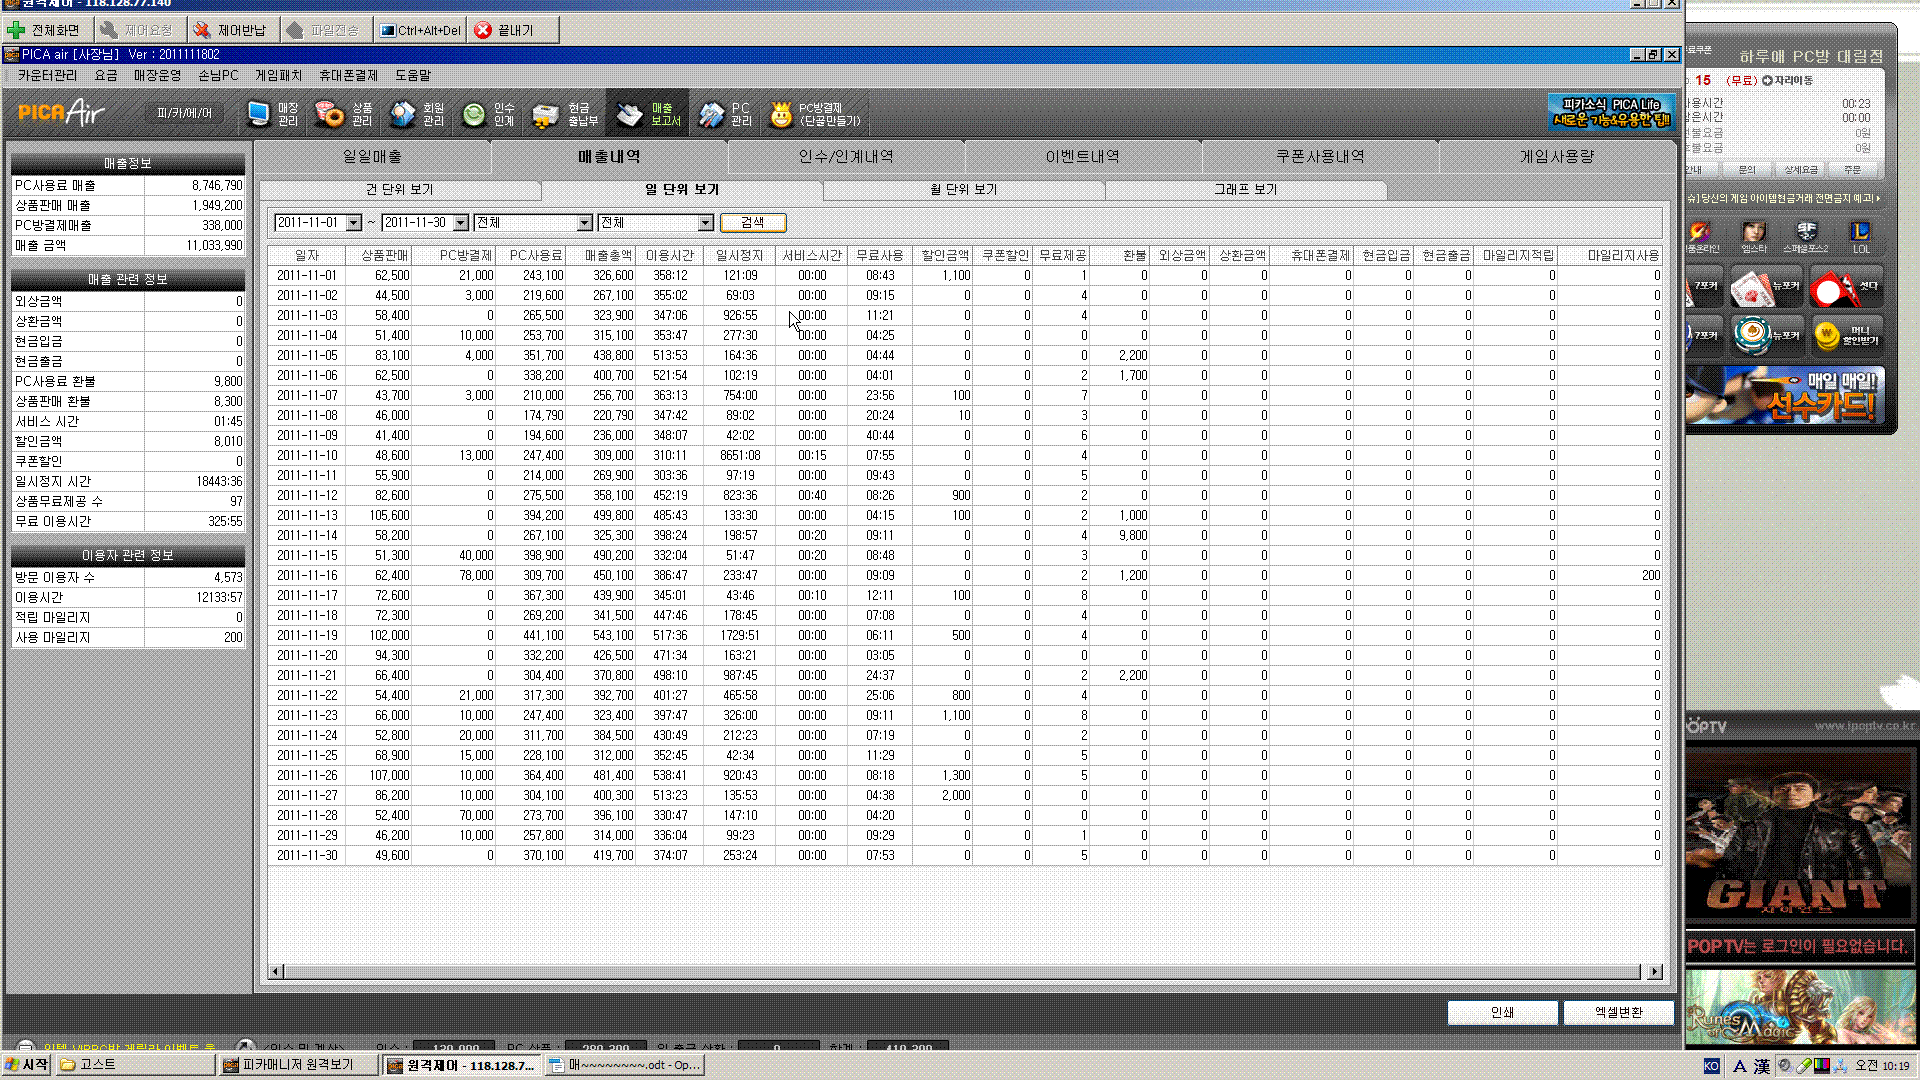Select the 그래프 보기 sub-tab
1920x1080 pixels.
[1246, 190]
